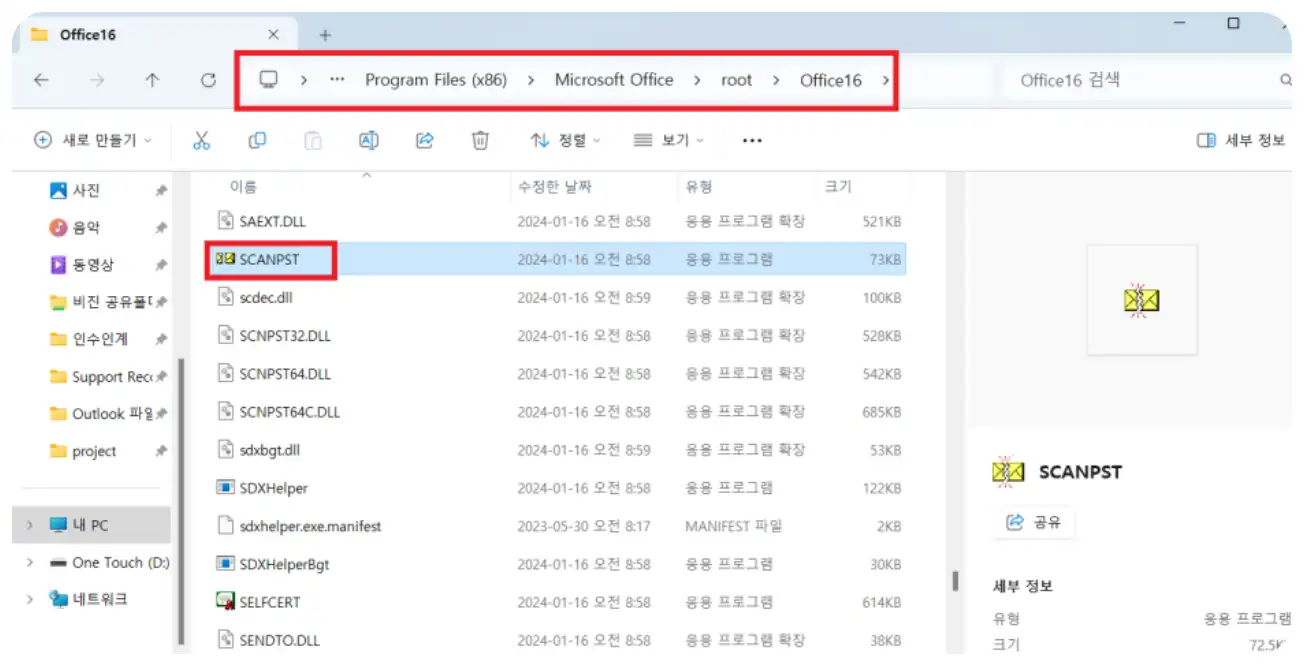Open the 새로 만들기 dropdown
The image size is (1304, 666).
pyautogui.click(x=92, y=141)
